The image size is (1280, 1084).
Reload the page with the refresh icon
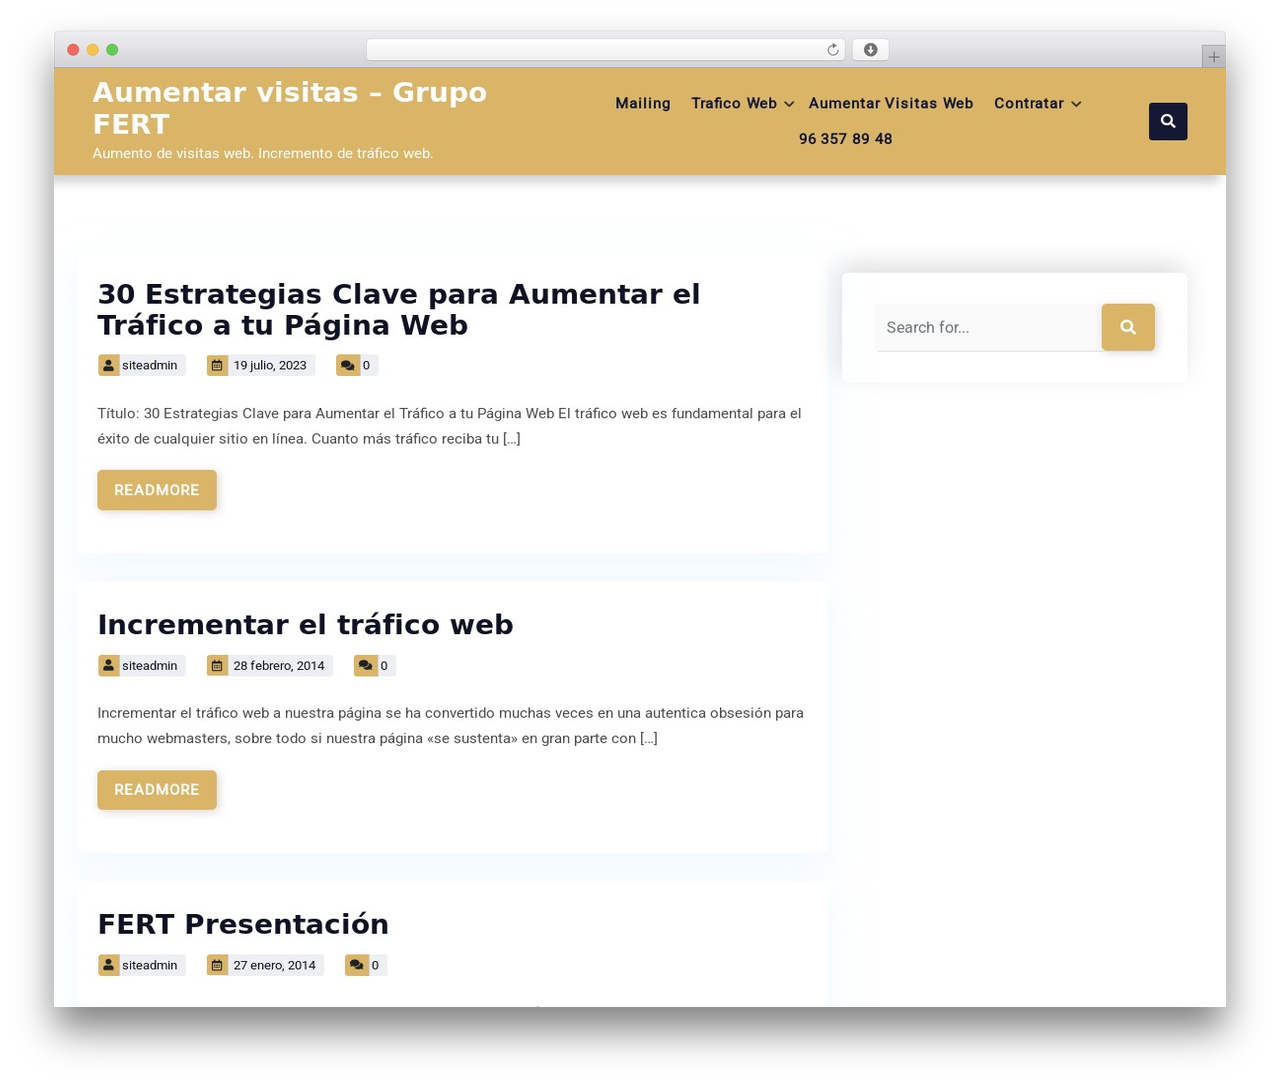click(x=833, y=50)
